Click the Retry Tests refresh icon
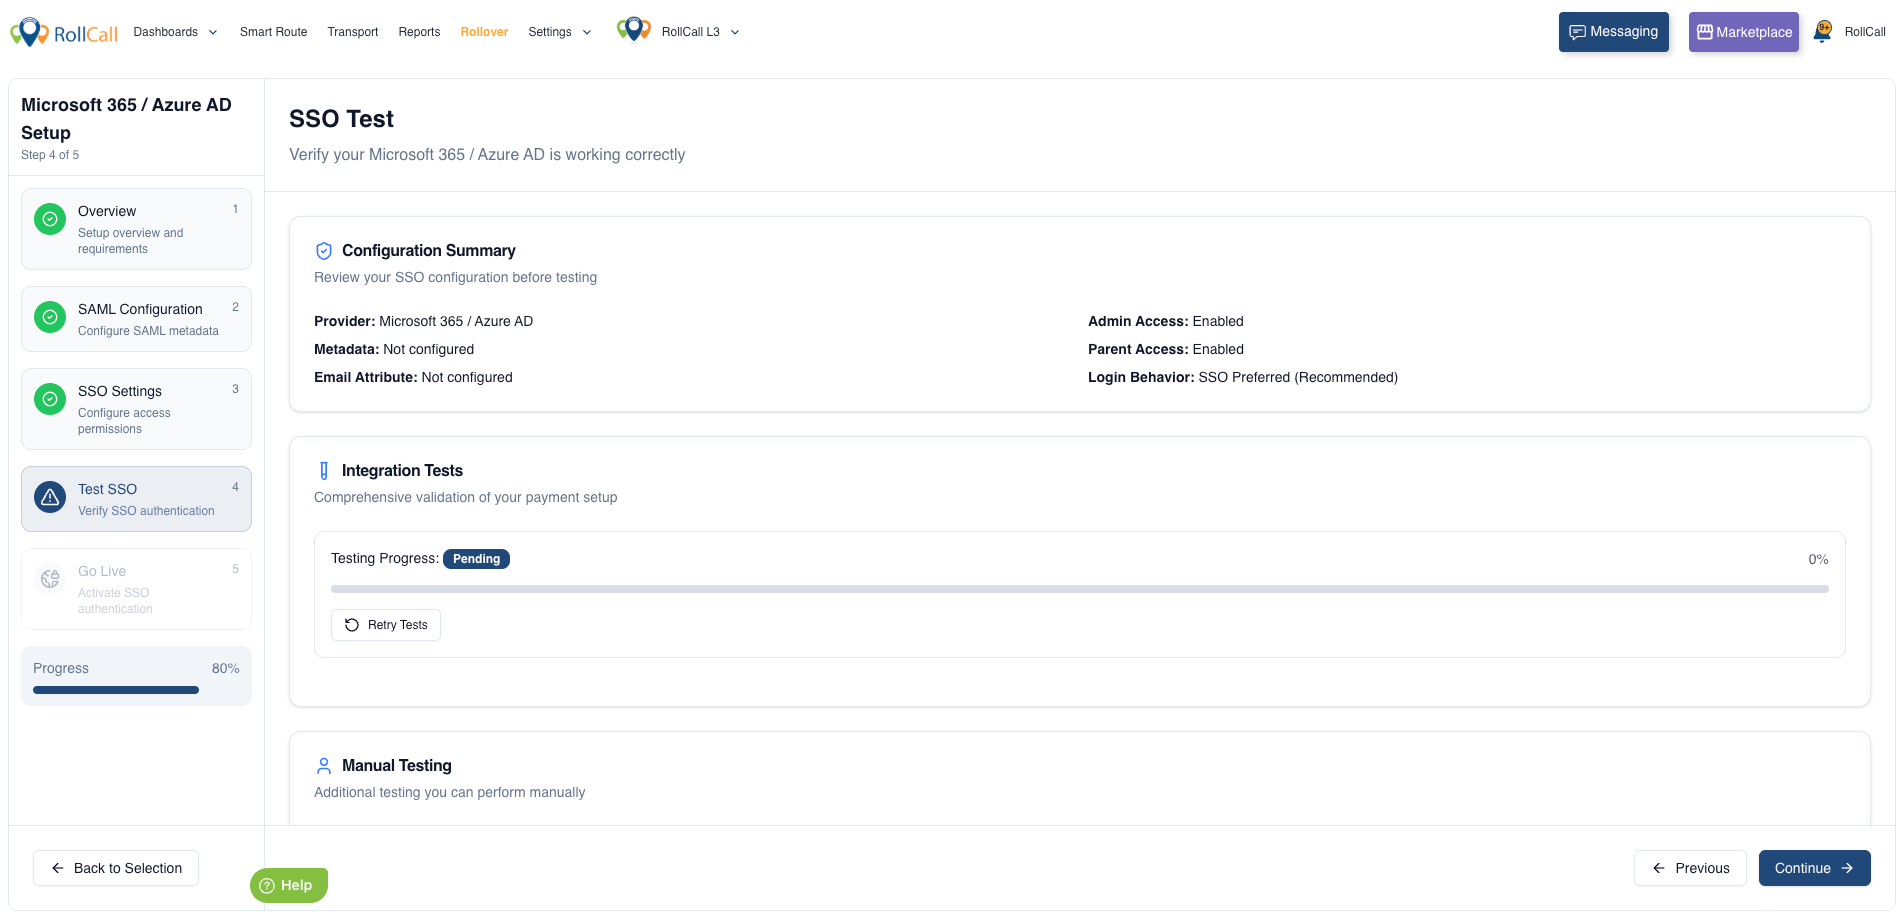This screenshot has width=1904, height=918. [x=352, y=625]
